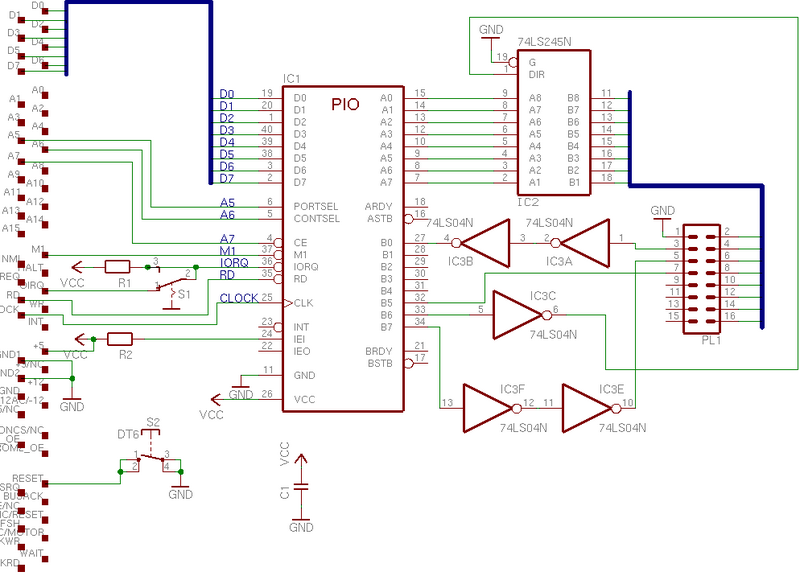The image size is (800, 576).
Task: Select the IC3F inverter symbol
Action: (492, 408)
